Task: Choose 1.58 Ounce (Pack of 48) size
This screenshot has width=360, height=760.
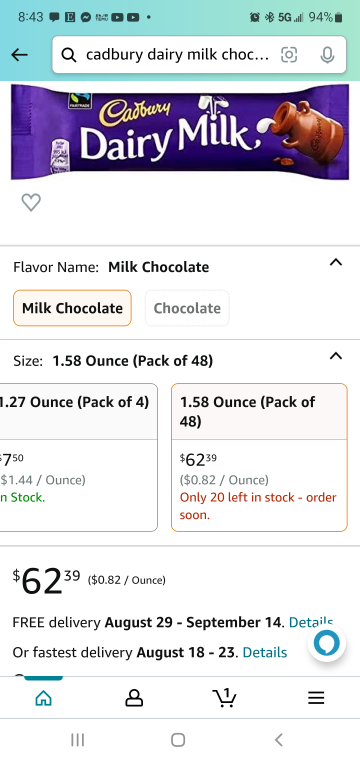Action: click(259, 458)
